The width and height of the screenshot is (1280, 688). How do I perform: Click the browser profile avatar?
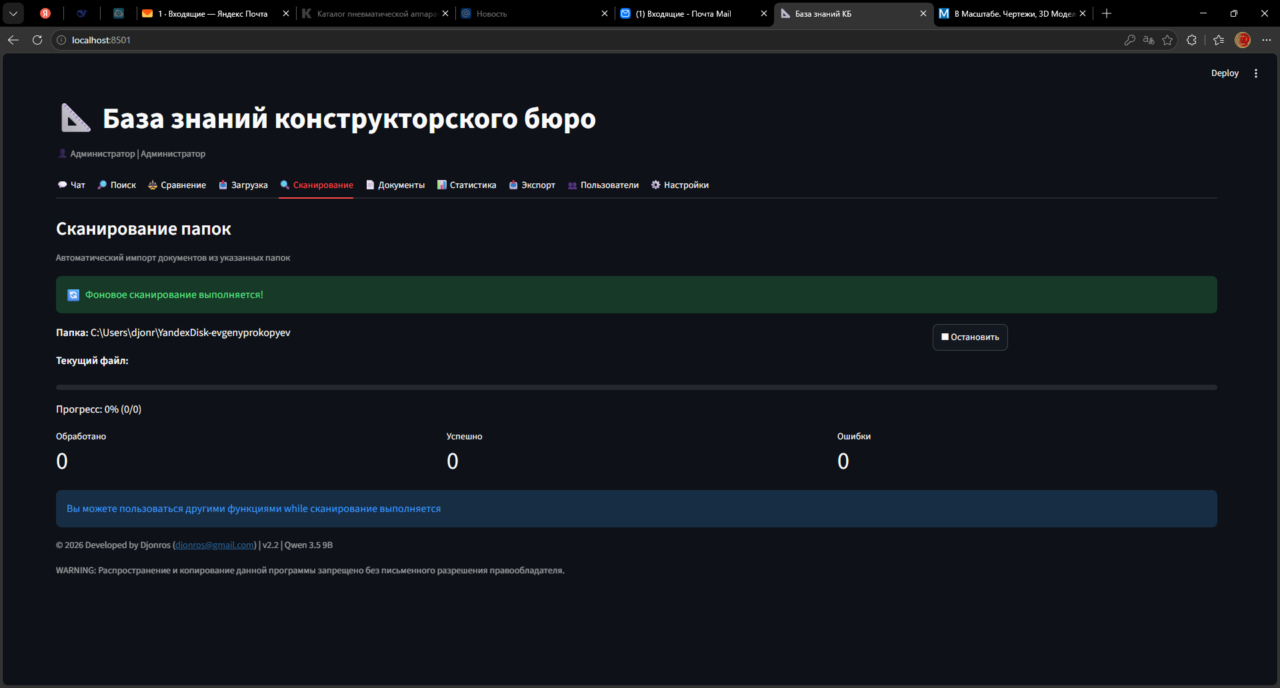tap(1243, 40)
